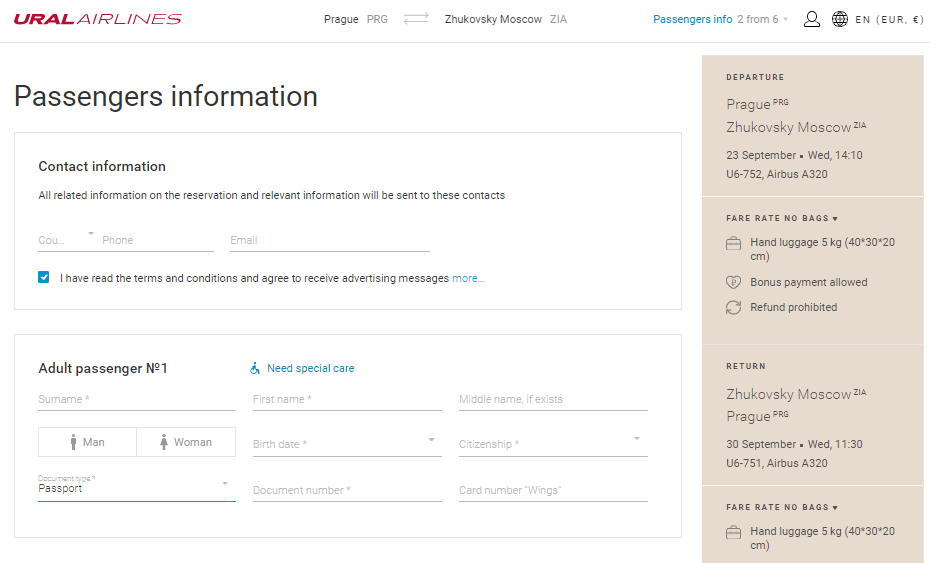Viewport: 930px width, 563px height.
Task: Click the bonus payment heart icon
Action: pos(734,282)
